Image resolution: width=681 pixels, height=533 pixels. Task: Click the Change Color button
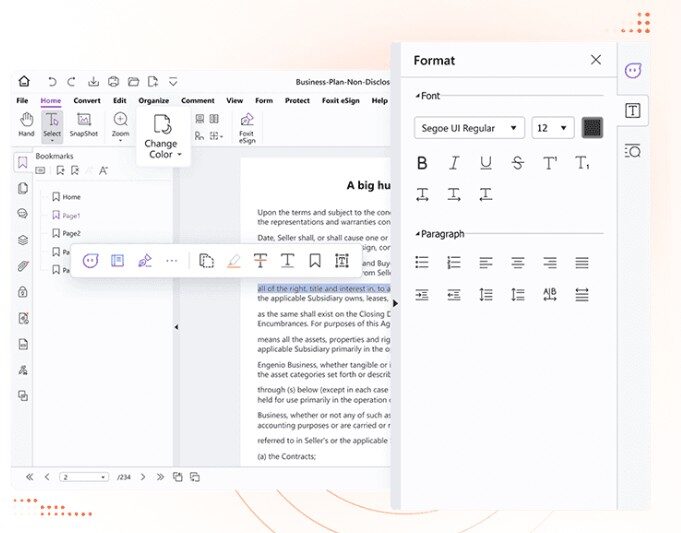161,136
